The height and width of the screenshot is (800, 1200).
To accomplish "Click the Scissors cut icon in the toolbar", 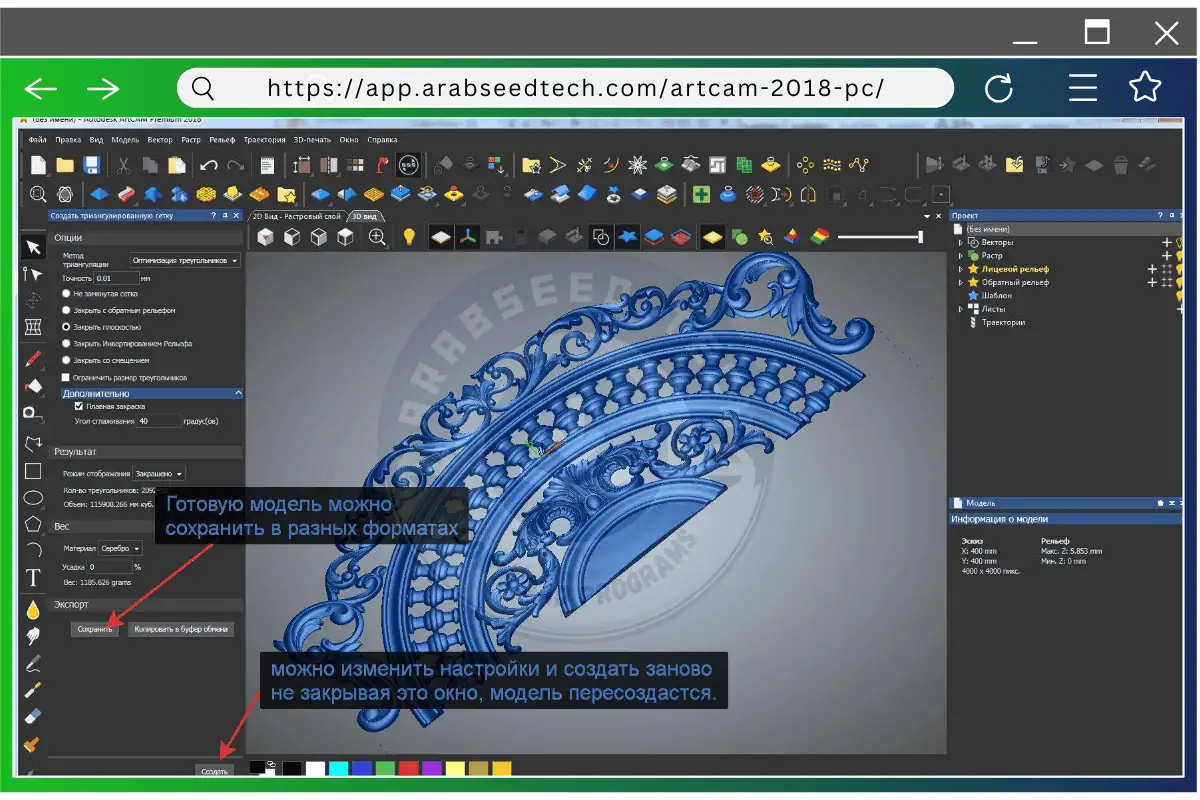I will [x=122, y=164].
